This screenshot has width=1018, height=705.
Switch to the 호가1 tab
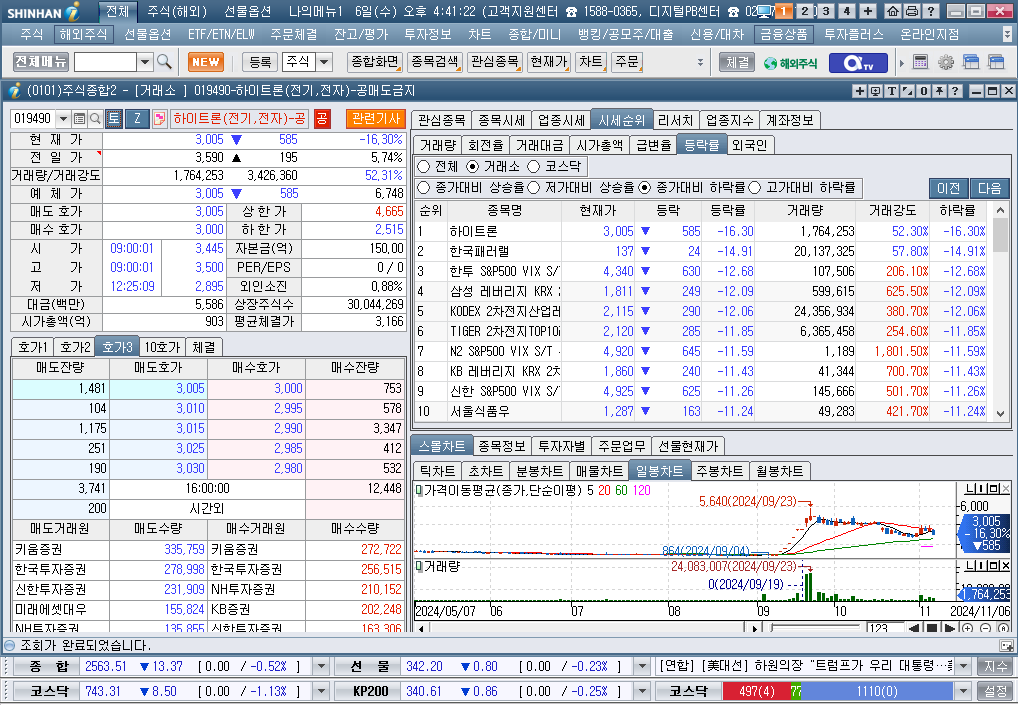32,347
